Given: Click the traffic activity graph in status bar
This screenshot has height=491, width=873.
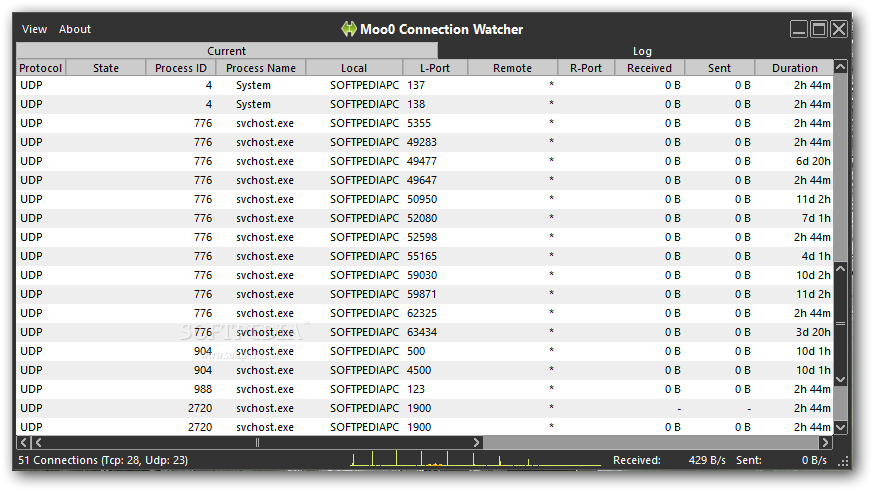Looking at the screenshot, I should click(x=476, y=458).
